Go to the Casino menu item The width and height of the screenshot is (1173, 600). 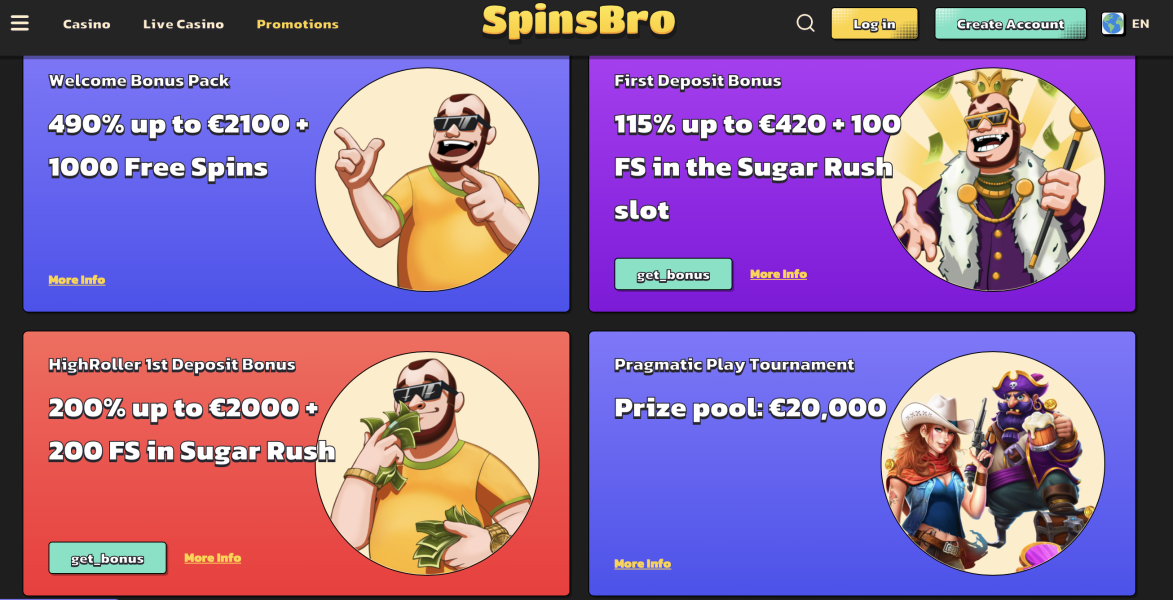pyautogui.click(x=87, y=24)
